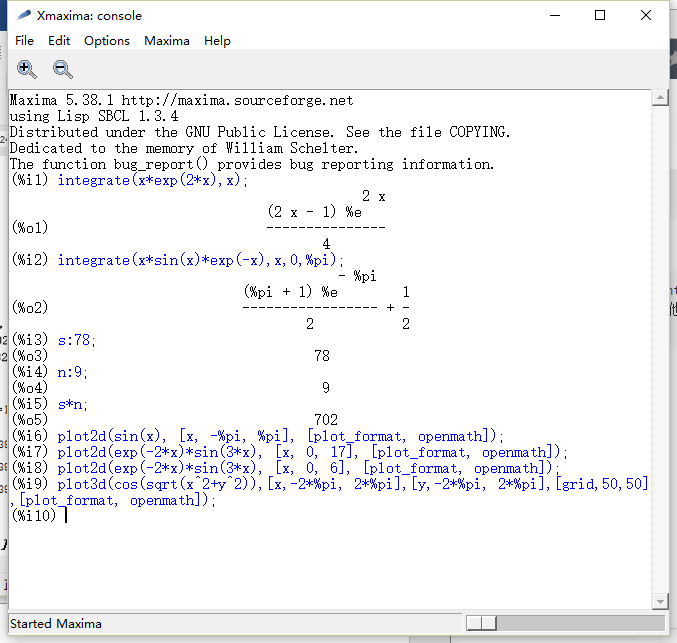Image resolution: width=677 pixels, height=643 pixels.
Task: Open the Options menu
Action: point(107,41)
